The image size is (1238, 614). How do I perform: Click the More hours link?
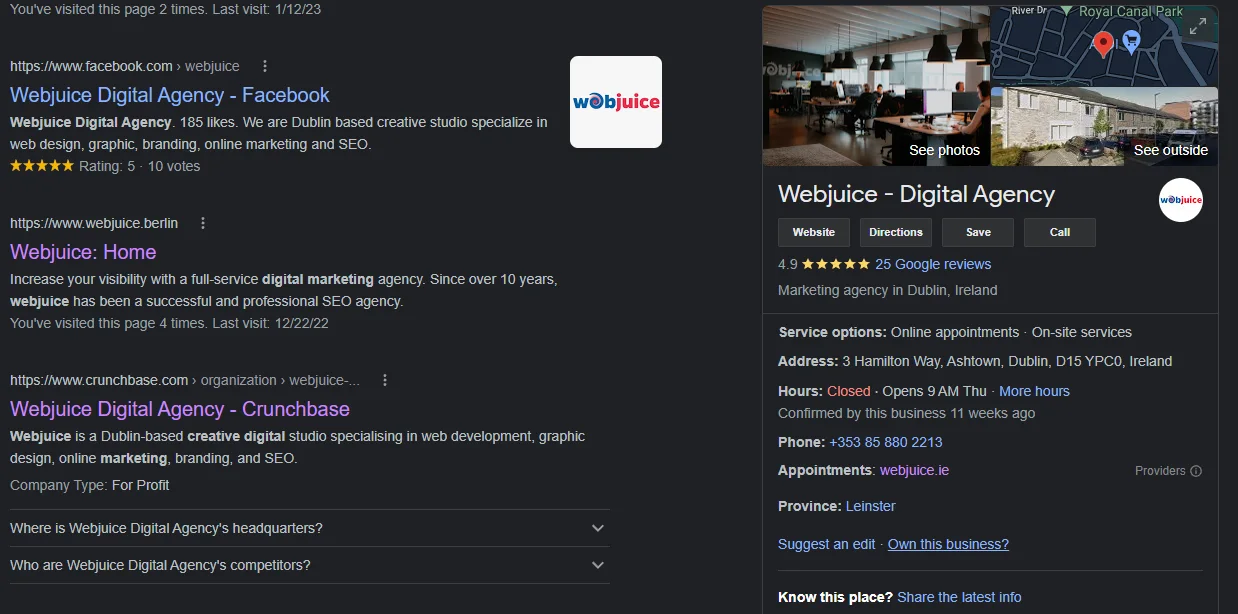click(1034, 391)
